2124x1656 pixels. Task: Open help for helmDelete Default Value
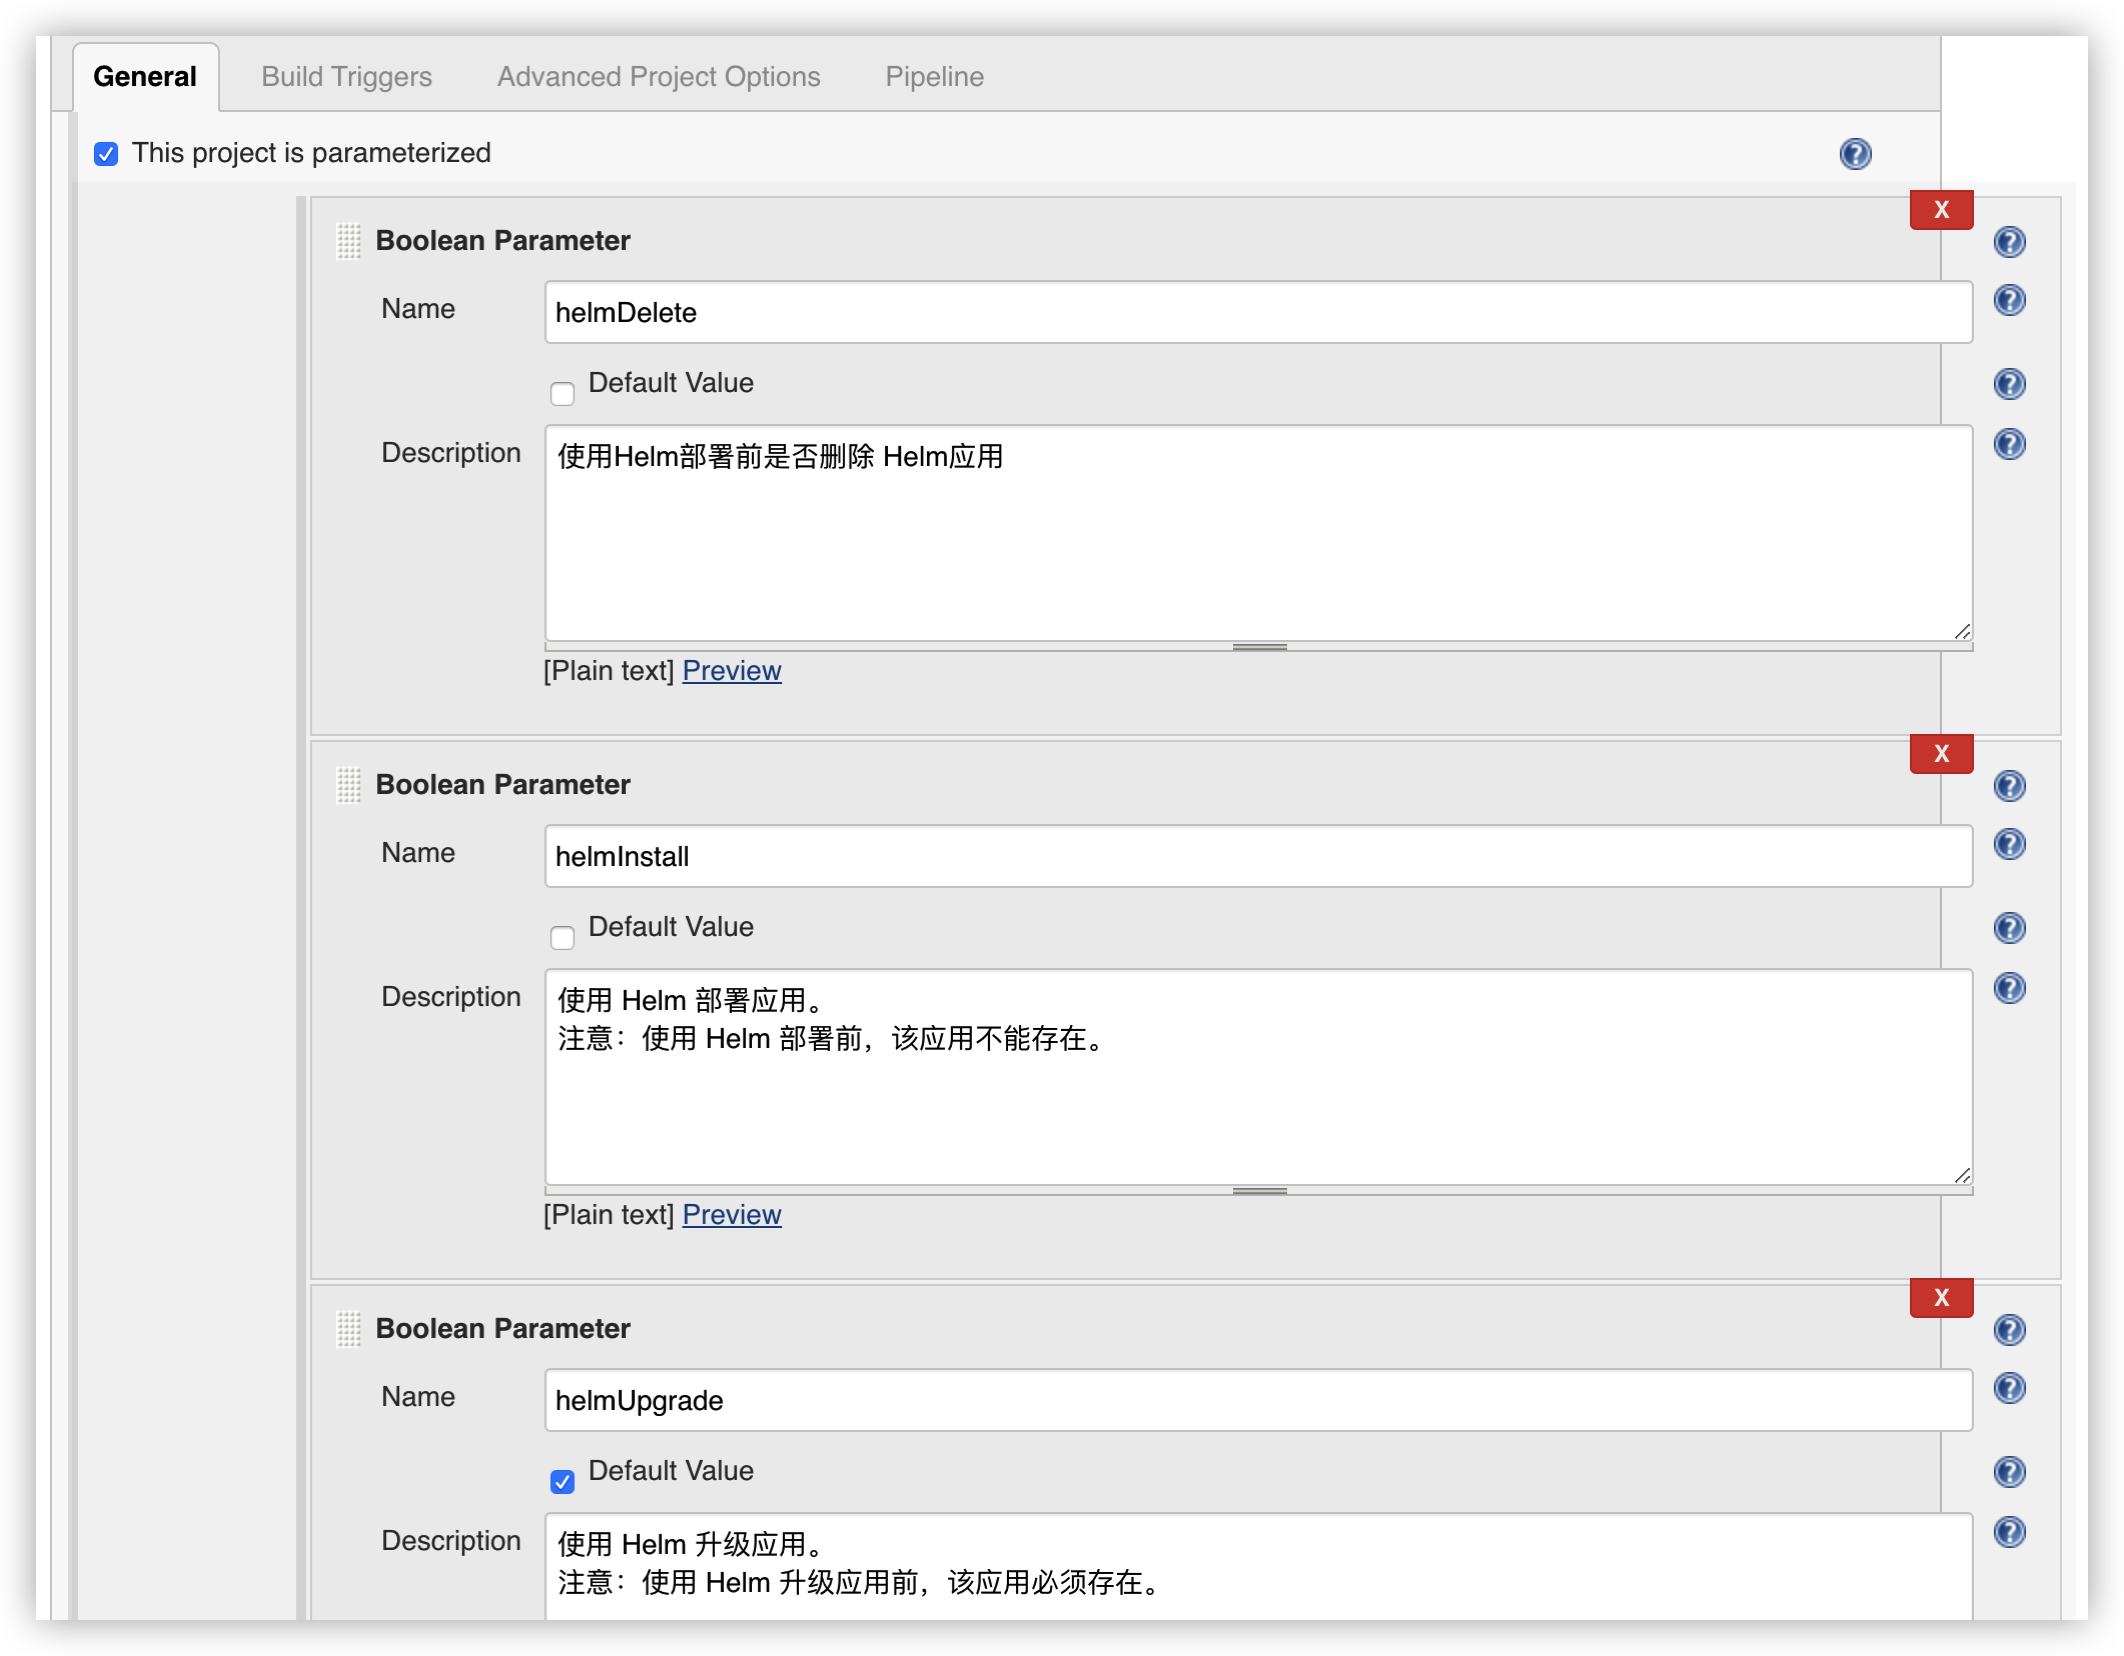(x=2009, y=384)
